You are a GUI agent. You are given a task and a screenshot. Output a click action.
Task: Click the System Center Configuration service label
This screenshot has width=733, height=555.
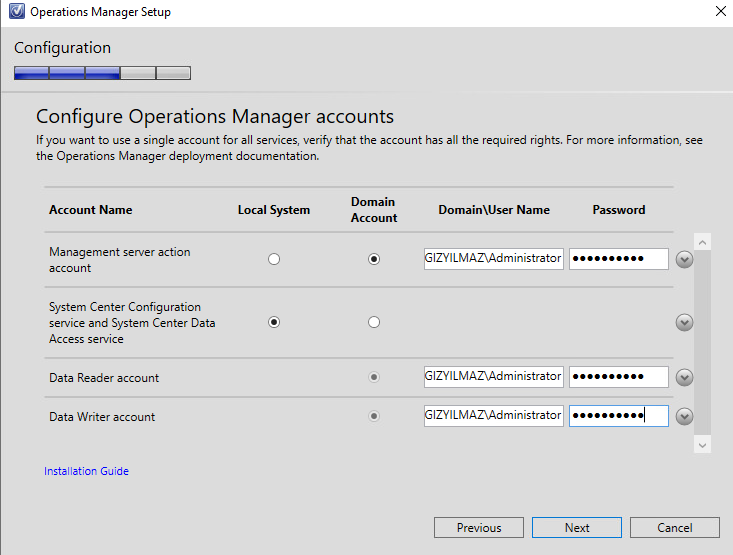tap(132, 323)
